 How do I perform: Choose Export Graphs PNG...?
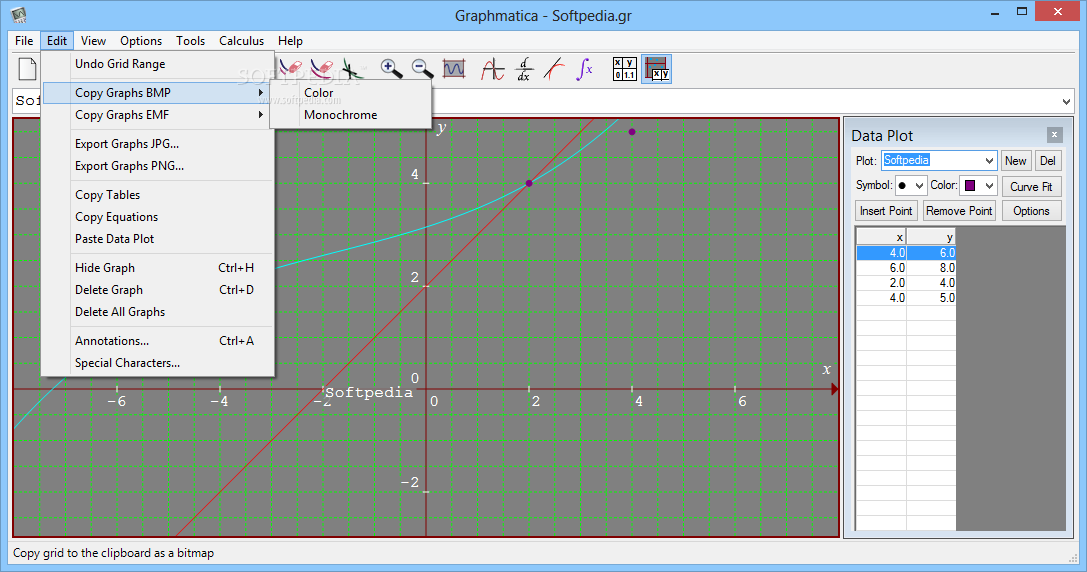pos(158,166)
